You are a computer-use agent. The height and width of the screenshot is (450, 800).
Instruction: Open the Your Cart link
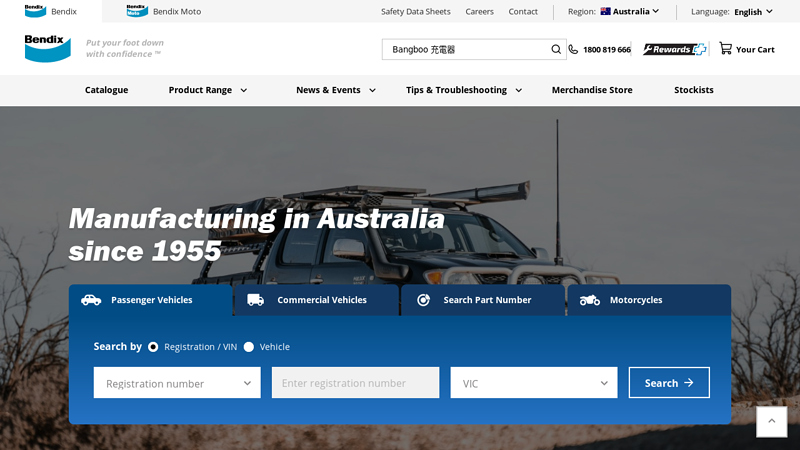point(747,49)
